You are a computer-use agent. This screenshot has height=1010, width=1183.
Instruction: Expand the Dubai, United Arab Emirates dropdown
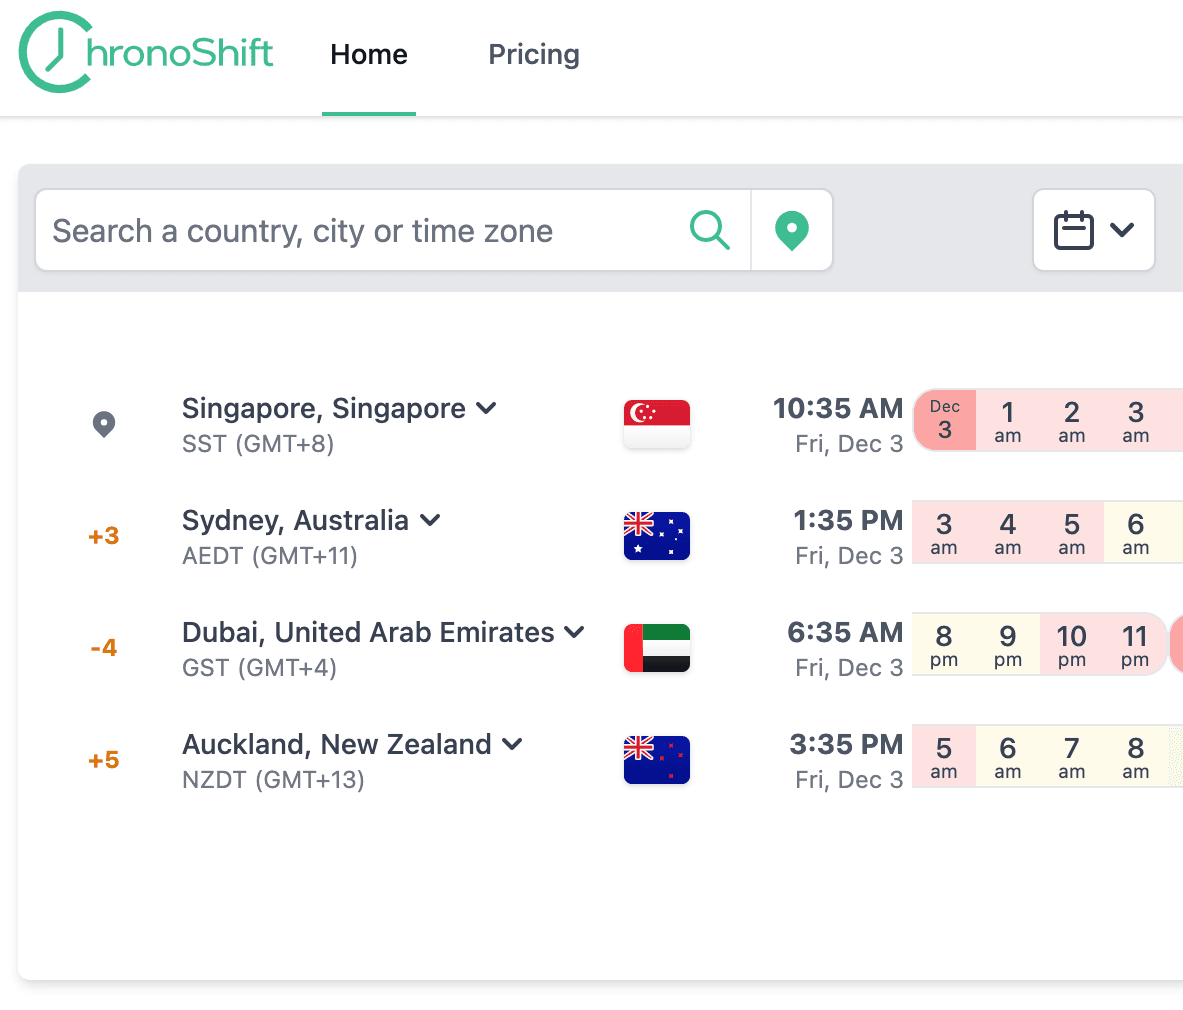[575, 632]
